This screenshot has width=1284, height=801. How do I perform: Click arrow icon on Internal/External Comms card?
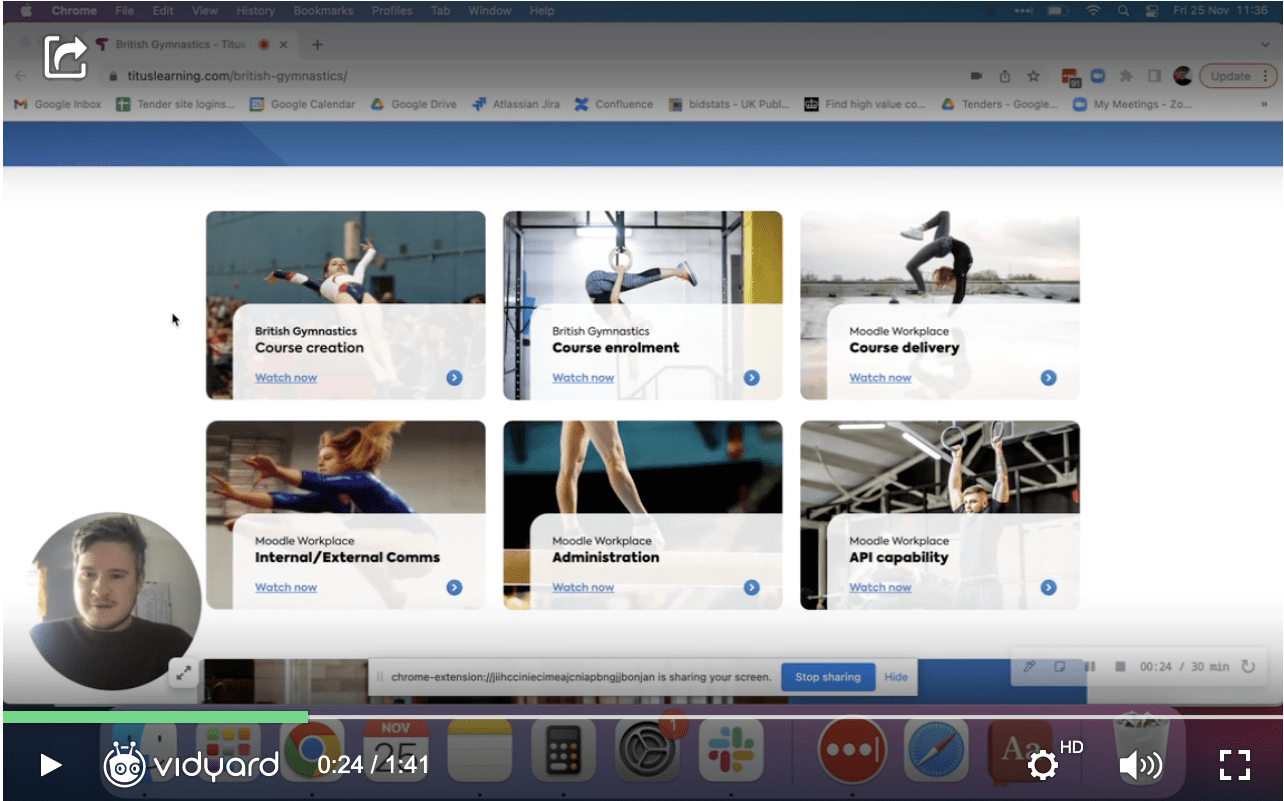pyautogui.click(x=454, y=587)
